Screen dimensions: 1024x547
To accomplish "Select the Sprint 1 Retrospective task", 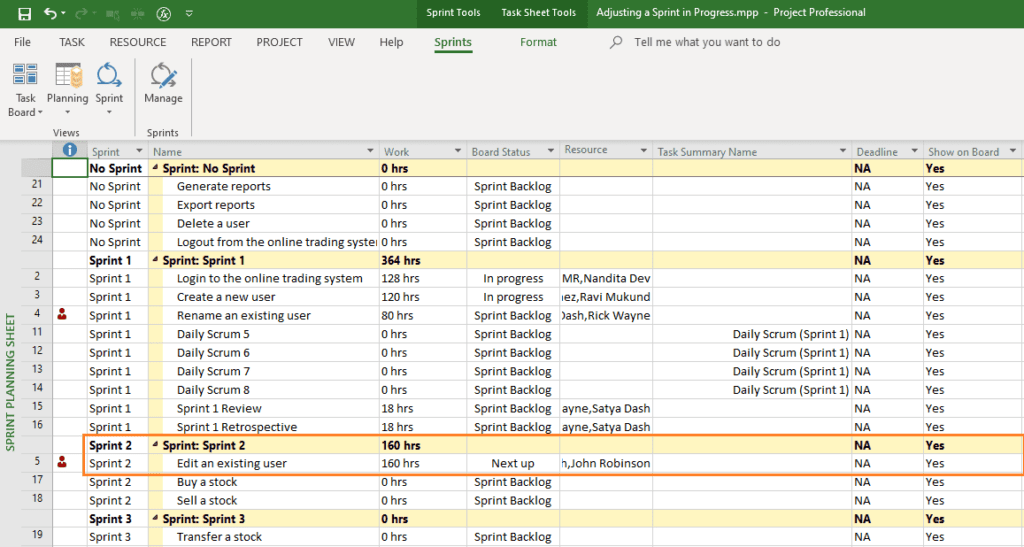I will tap(236, 427).
